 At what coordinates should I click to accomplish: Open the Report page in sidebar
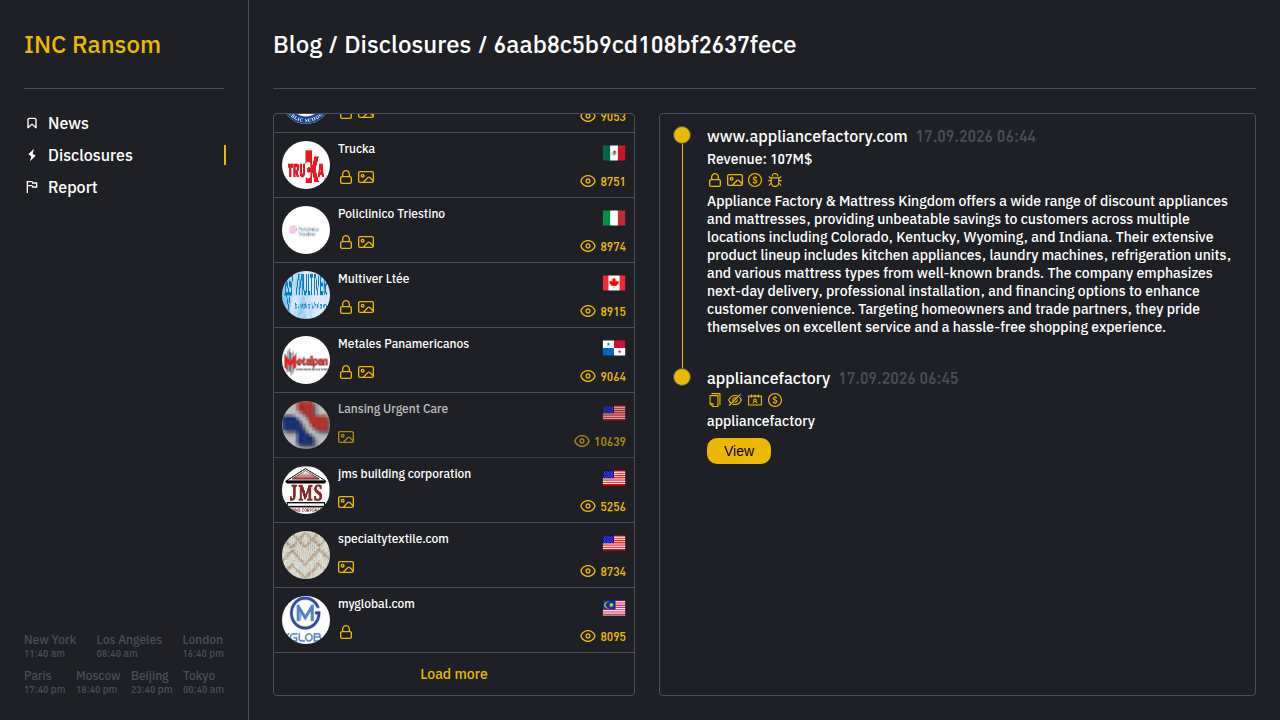(x=72, y=187)
